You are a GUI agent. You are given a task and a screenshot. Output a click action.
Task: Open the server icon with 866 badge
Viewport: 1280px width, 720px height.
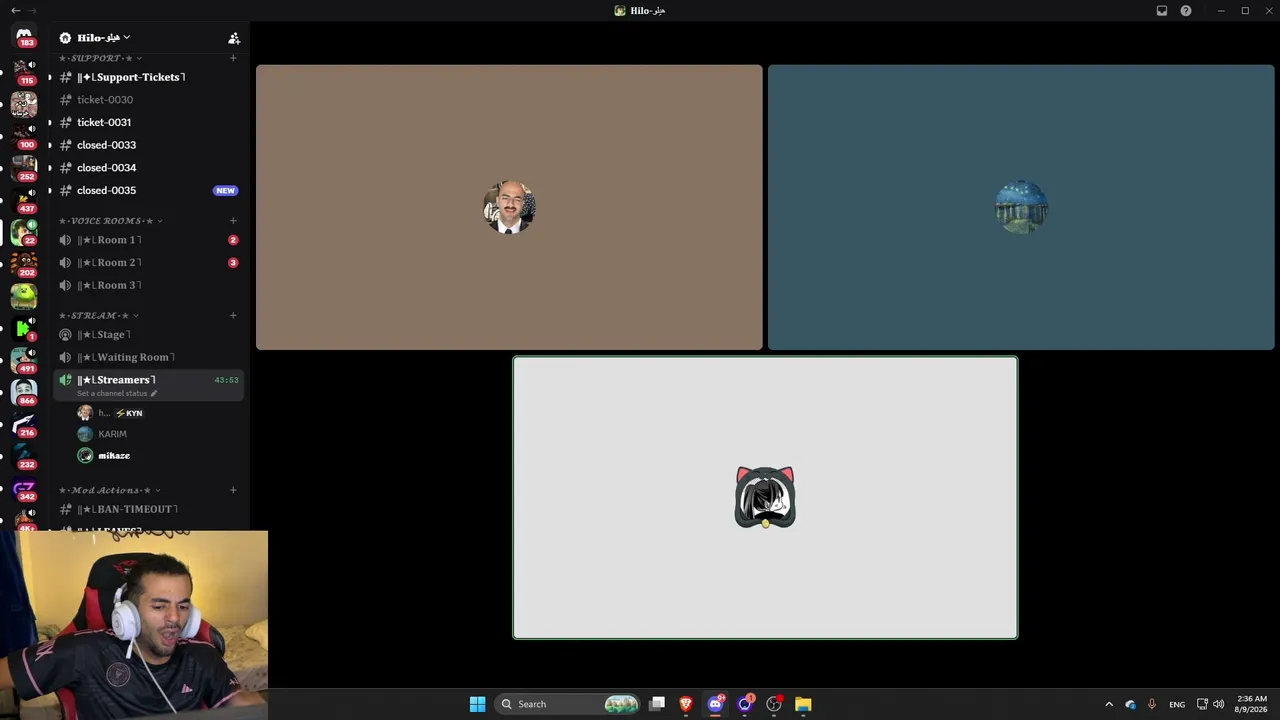[x=24, y=392]
